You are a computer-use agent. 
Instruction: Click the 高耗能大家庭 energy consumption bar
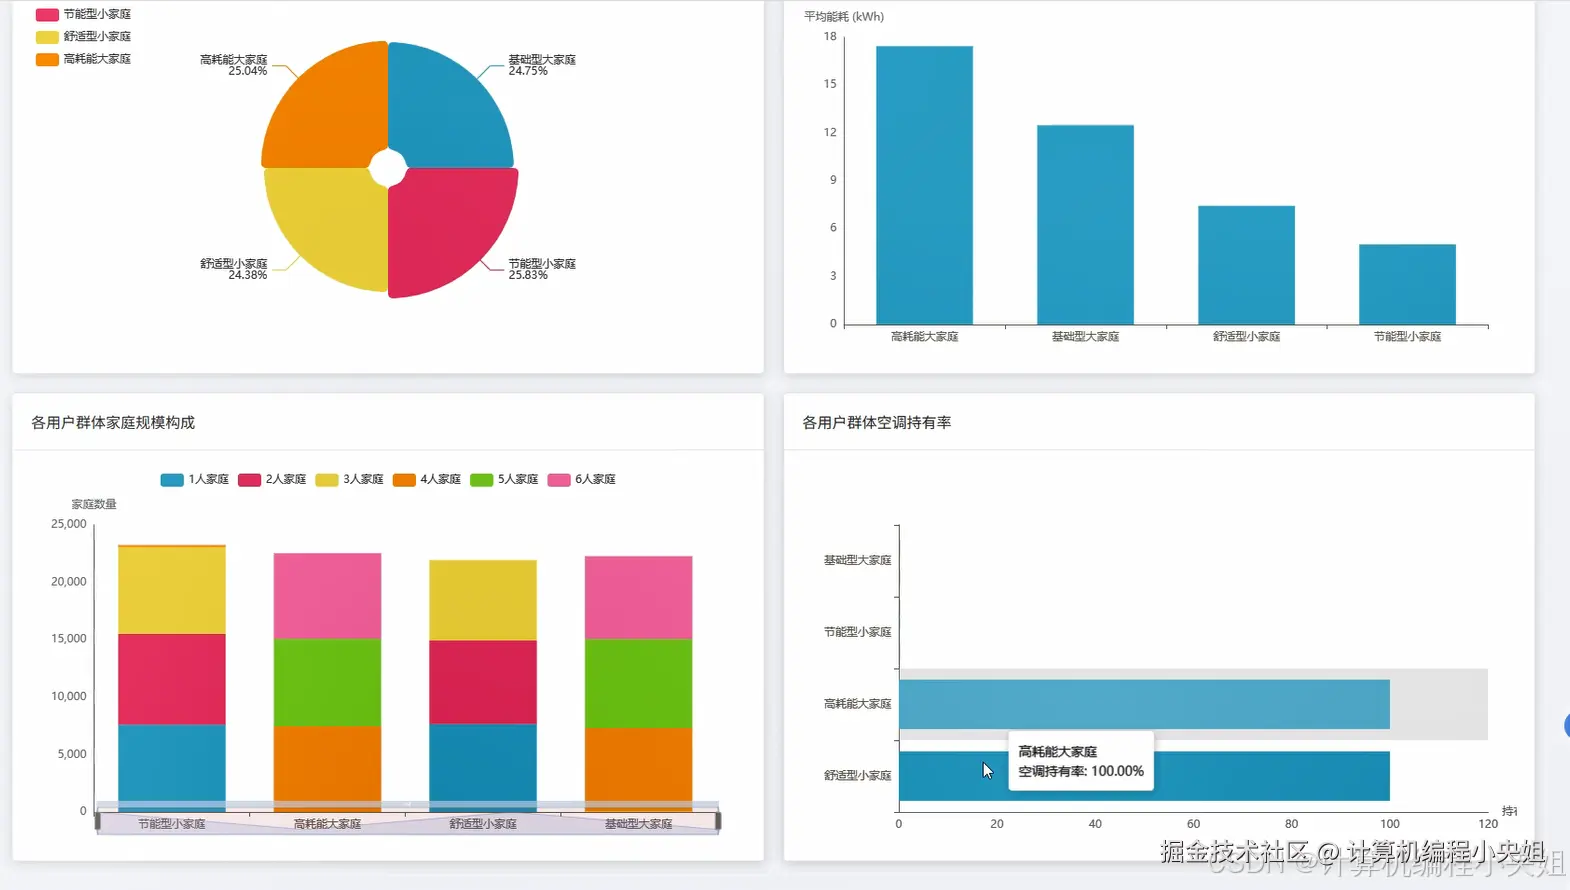point(924,185)
